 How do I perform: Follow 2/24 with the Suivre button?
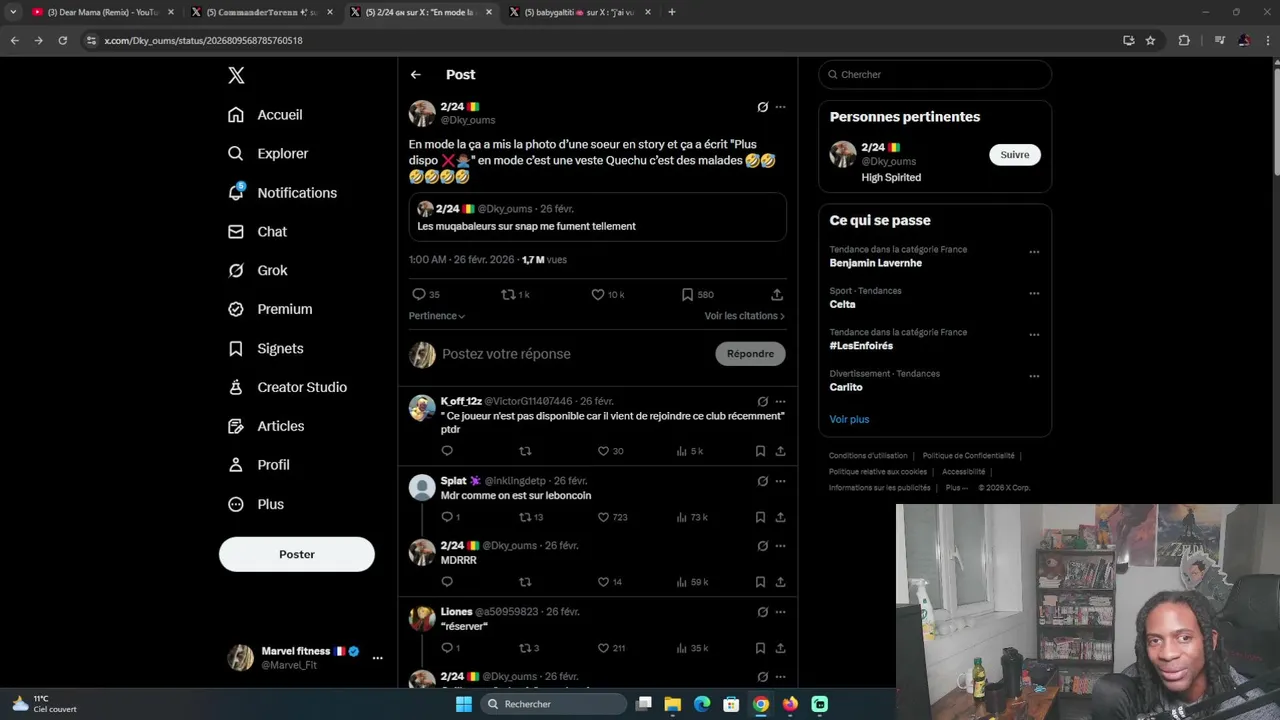point(1015,155)
